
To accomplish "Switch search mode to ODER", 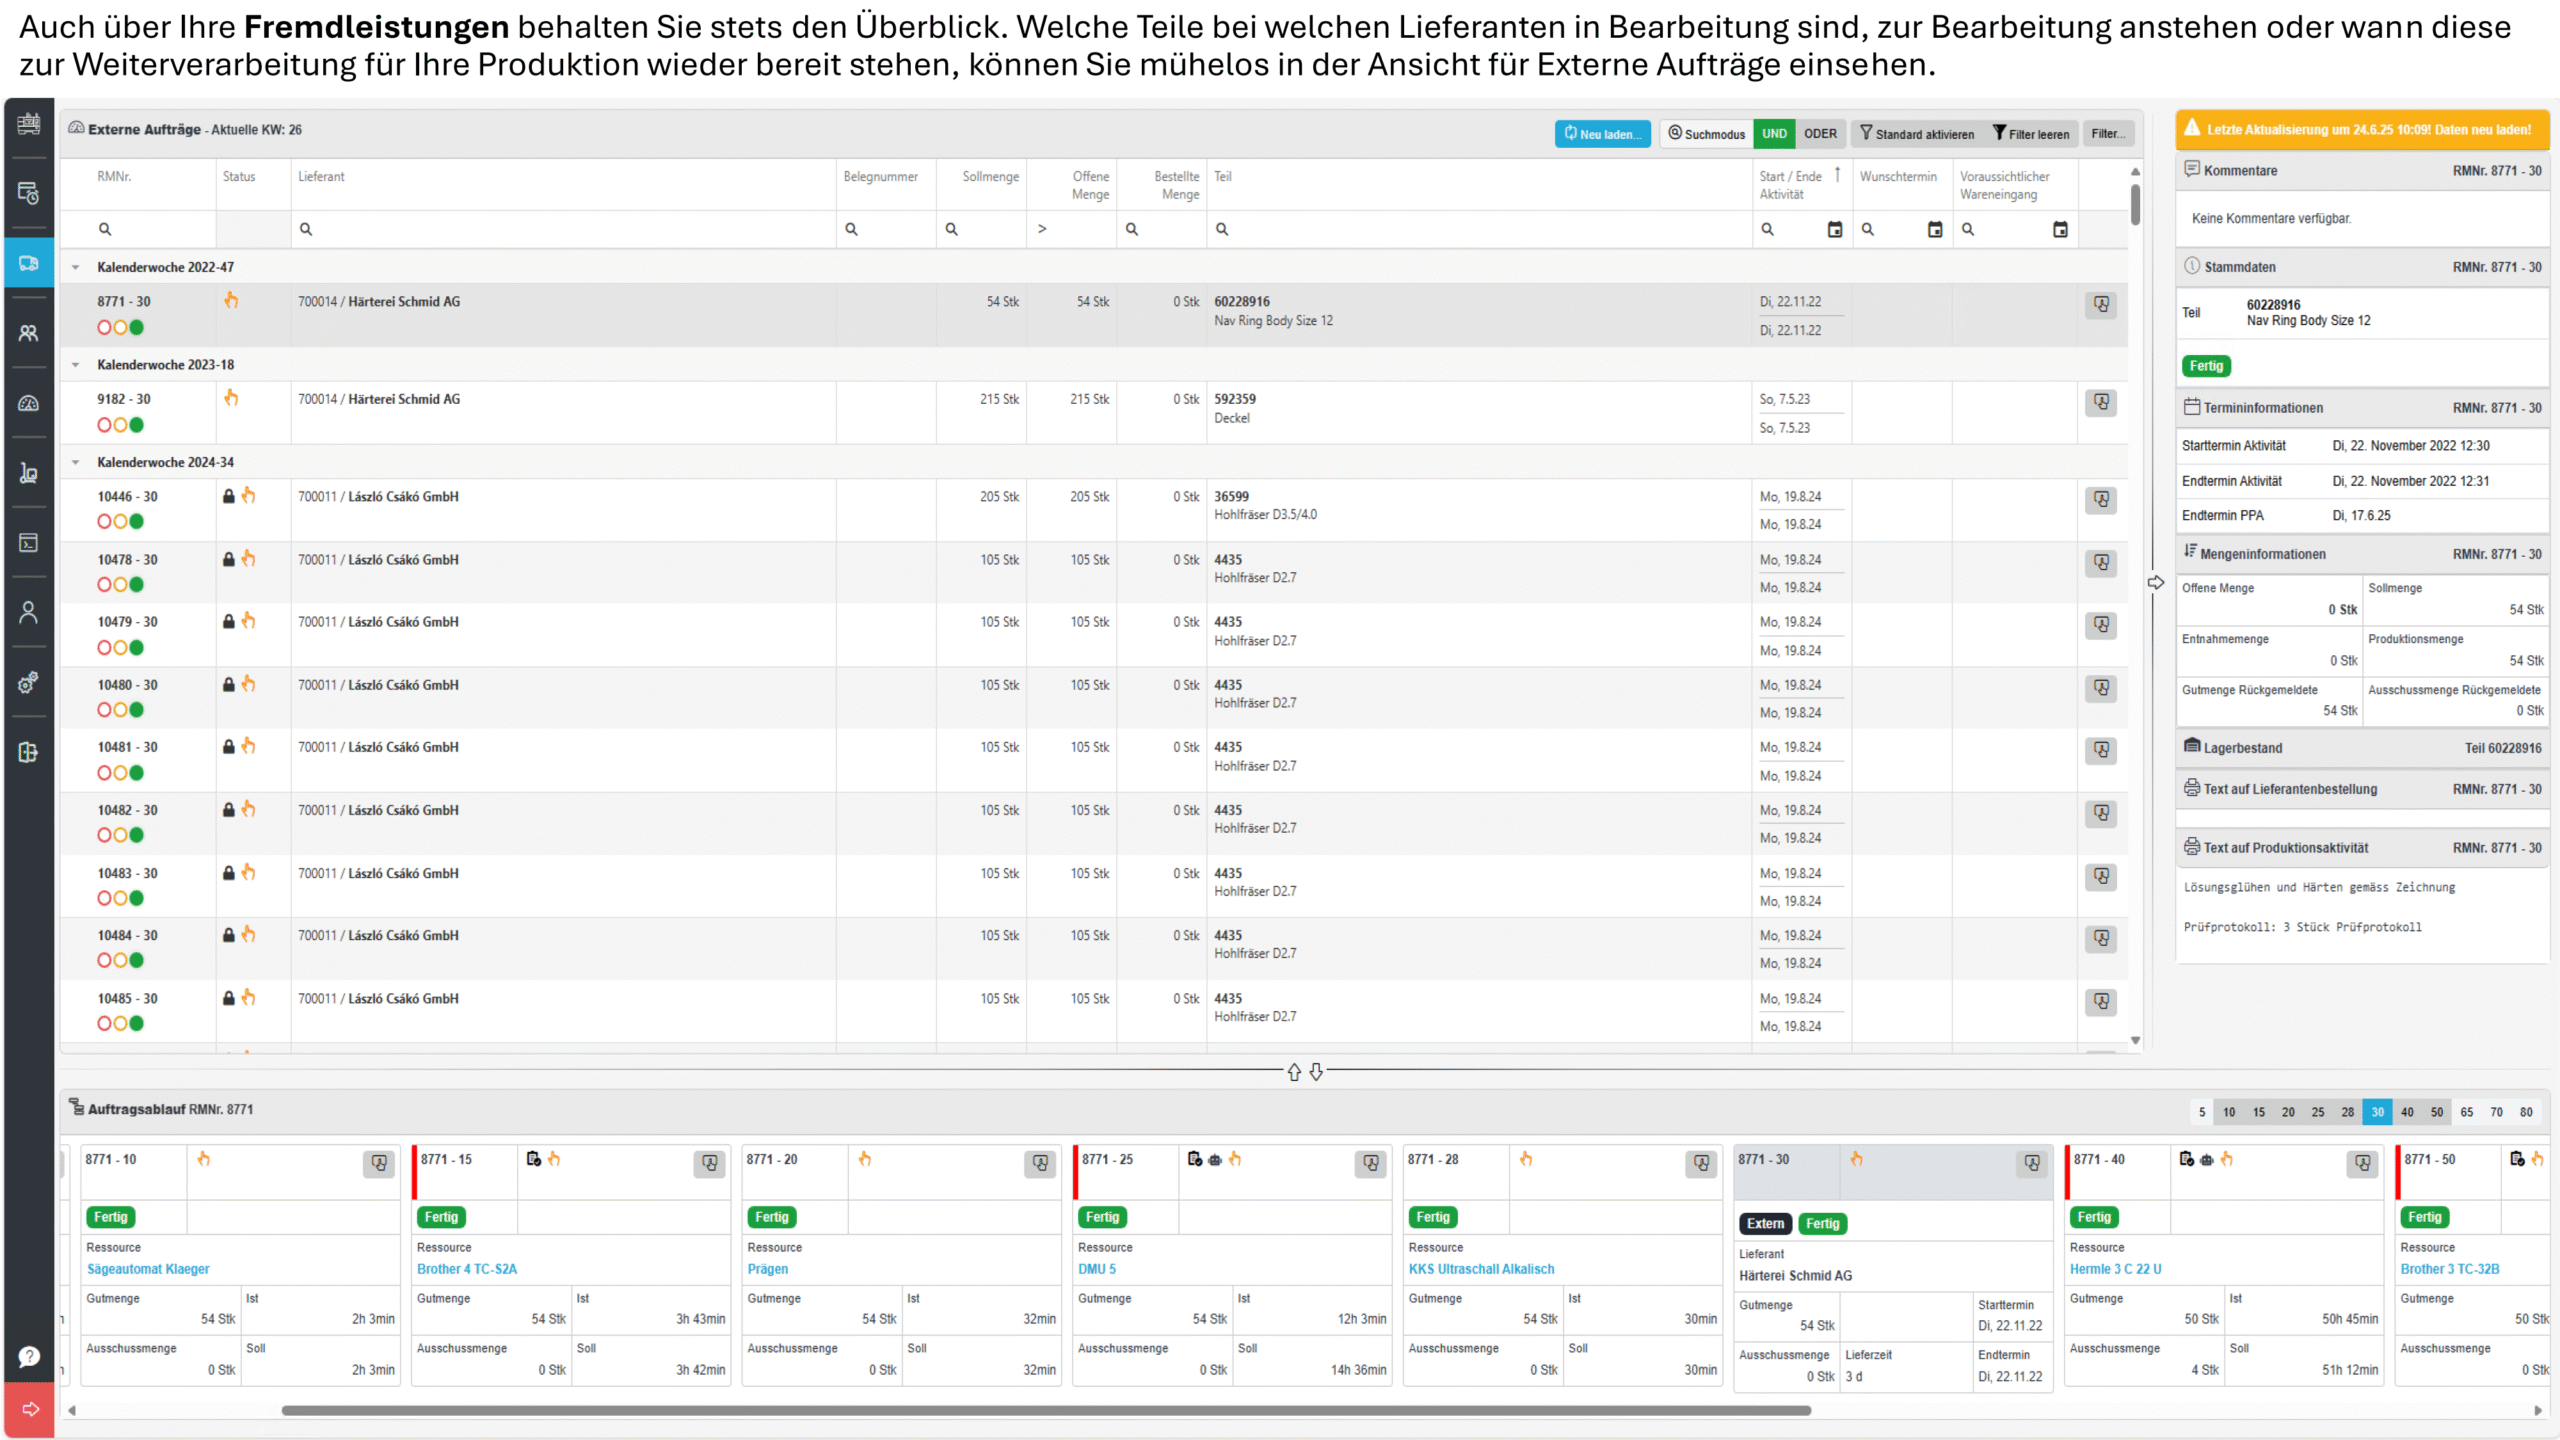I will (1820, 134).
